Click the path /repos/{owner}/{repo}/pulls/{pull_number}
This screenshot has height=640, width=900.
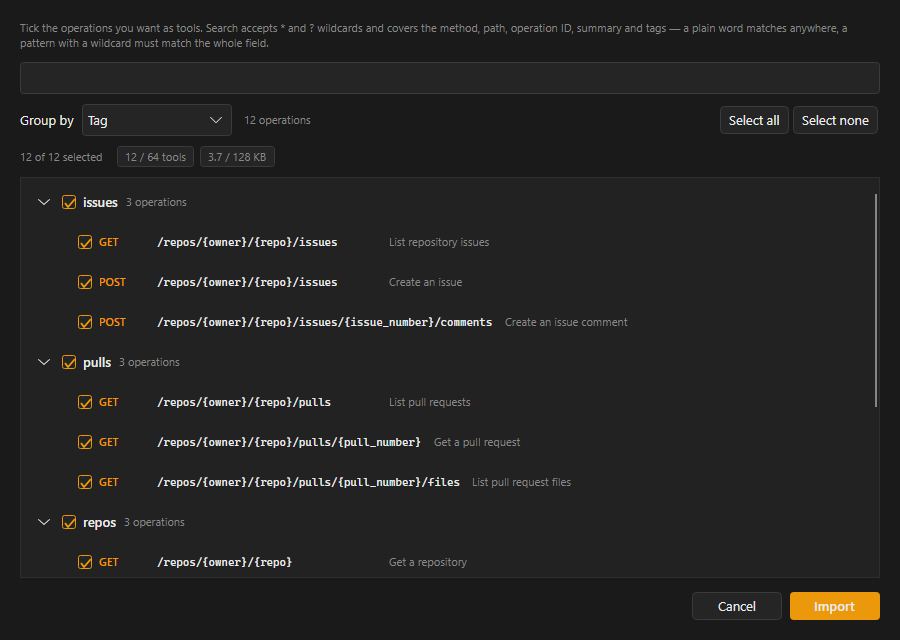click(289, 443)
